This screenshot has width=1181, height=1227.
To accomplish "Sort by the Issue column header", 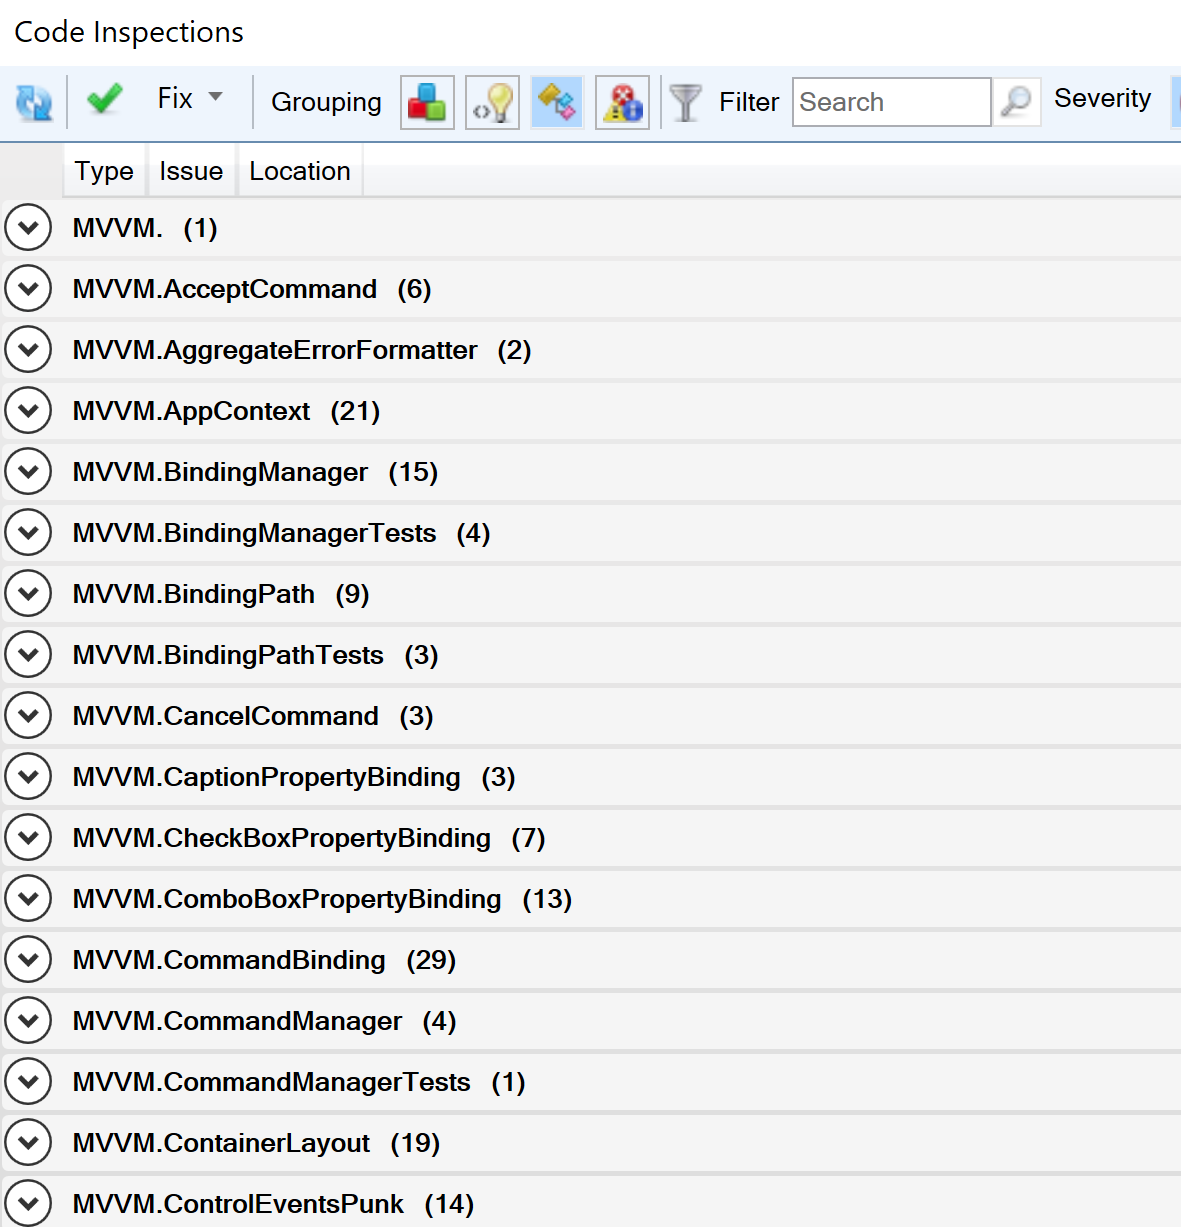I will [191, 171].
